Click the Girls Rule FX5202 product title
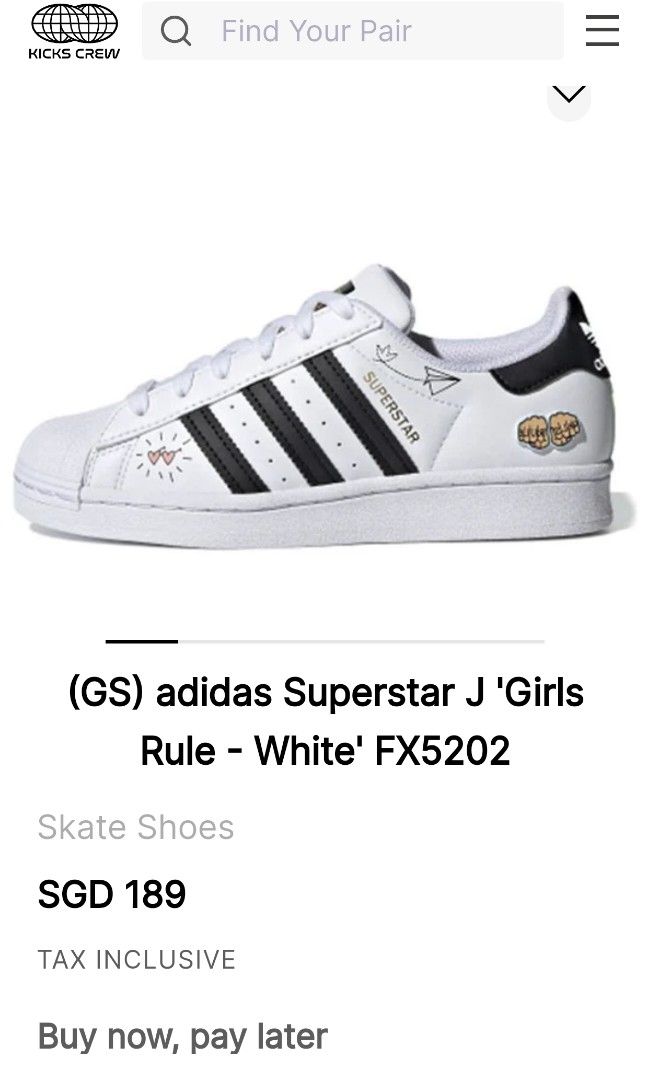 tap(326, 721)
